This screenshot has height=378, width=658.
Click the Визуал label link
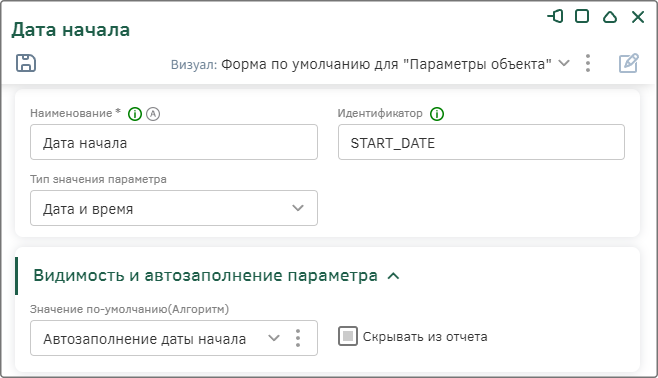194,64
